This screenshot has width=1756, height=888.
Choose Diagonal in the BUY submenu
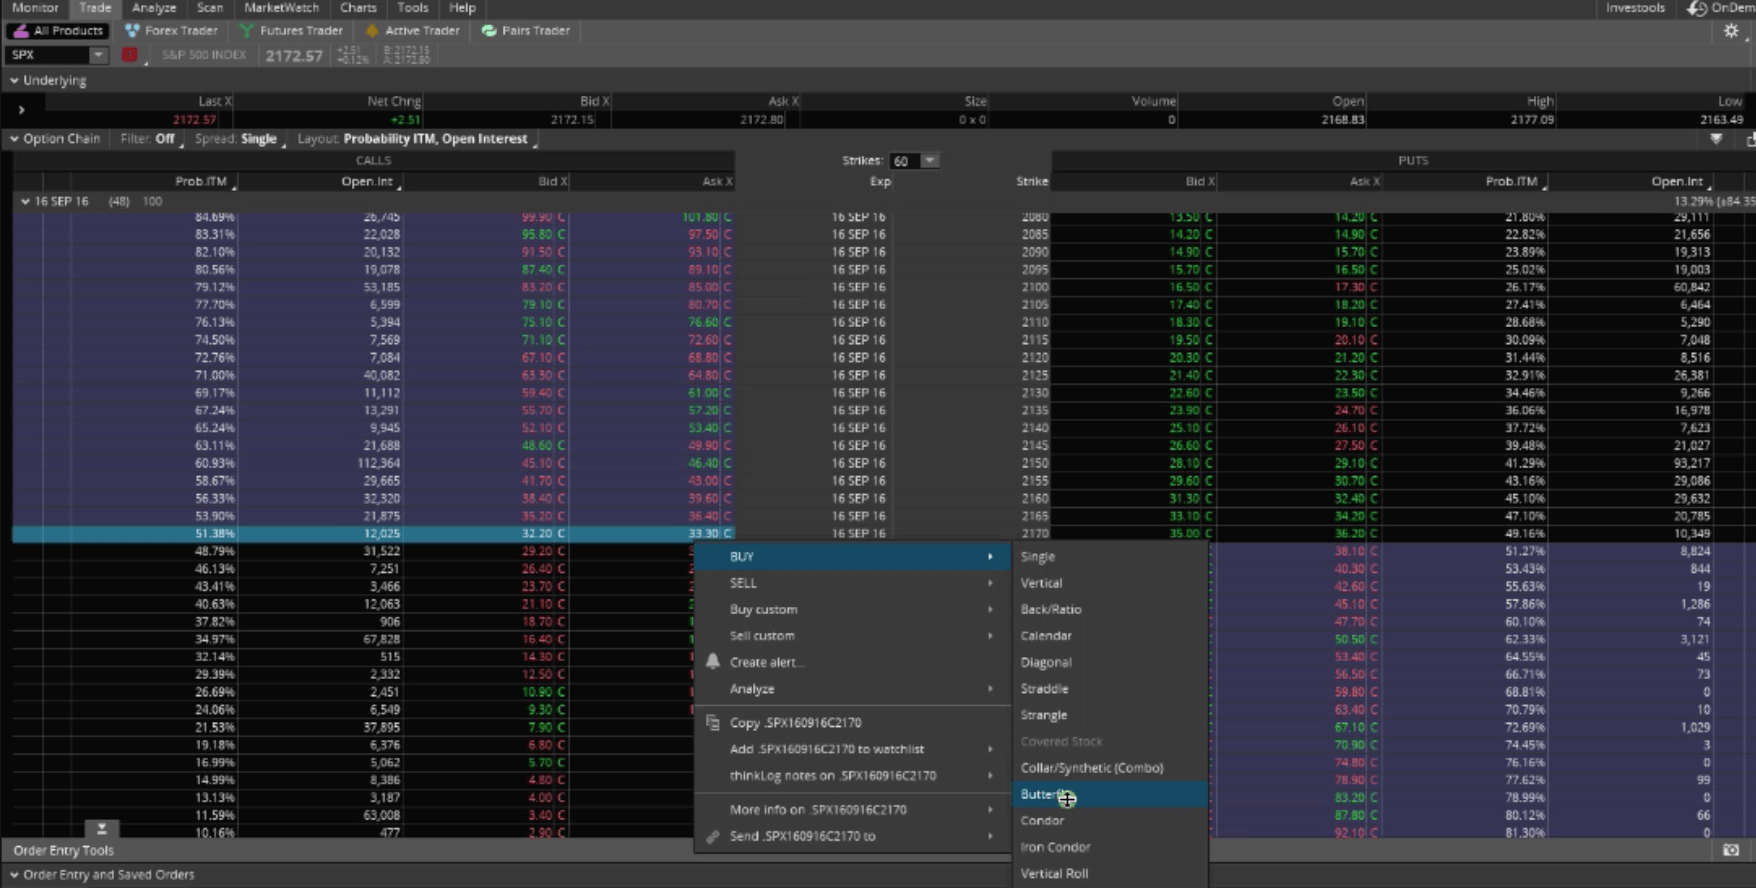[1110, 662]
